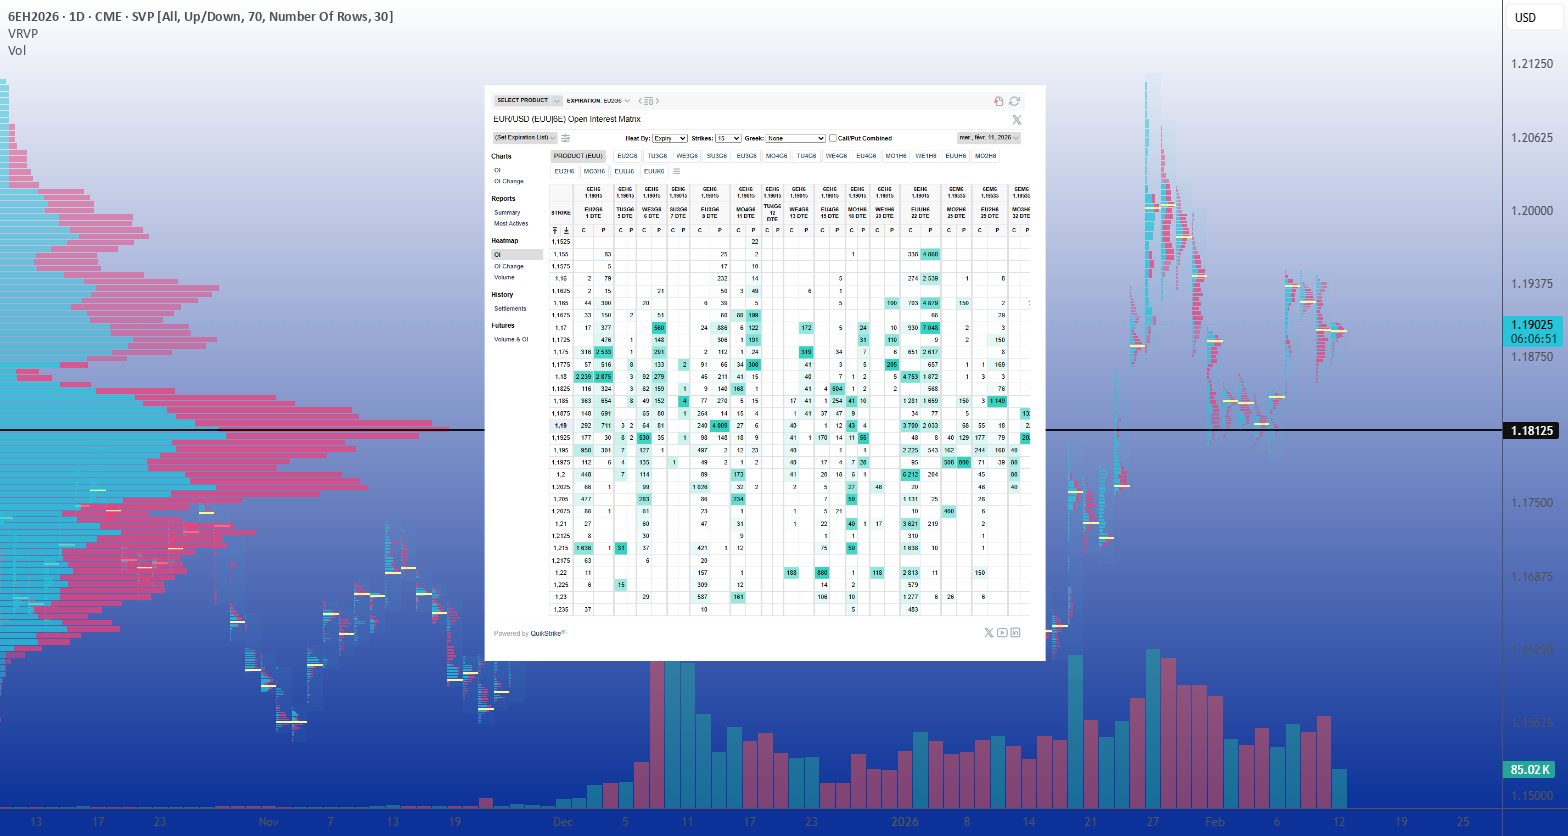
Task: Open the expiration list icon between arrows
Action: (649, 101)
